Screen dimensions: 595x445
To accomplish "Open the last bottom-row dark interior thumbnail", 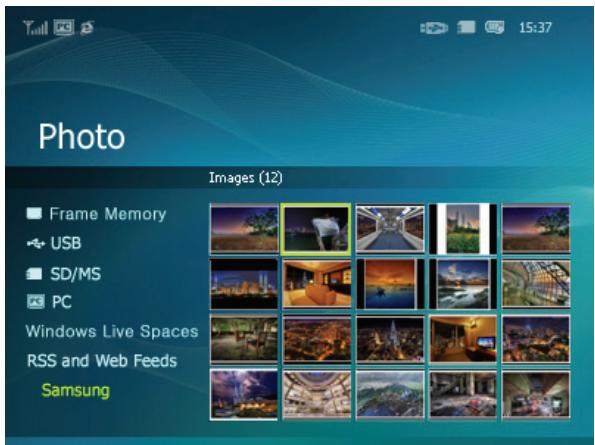I will coord(536,395).
